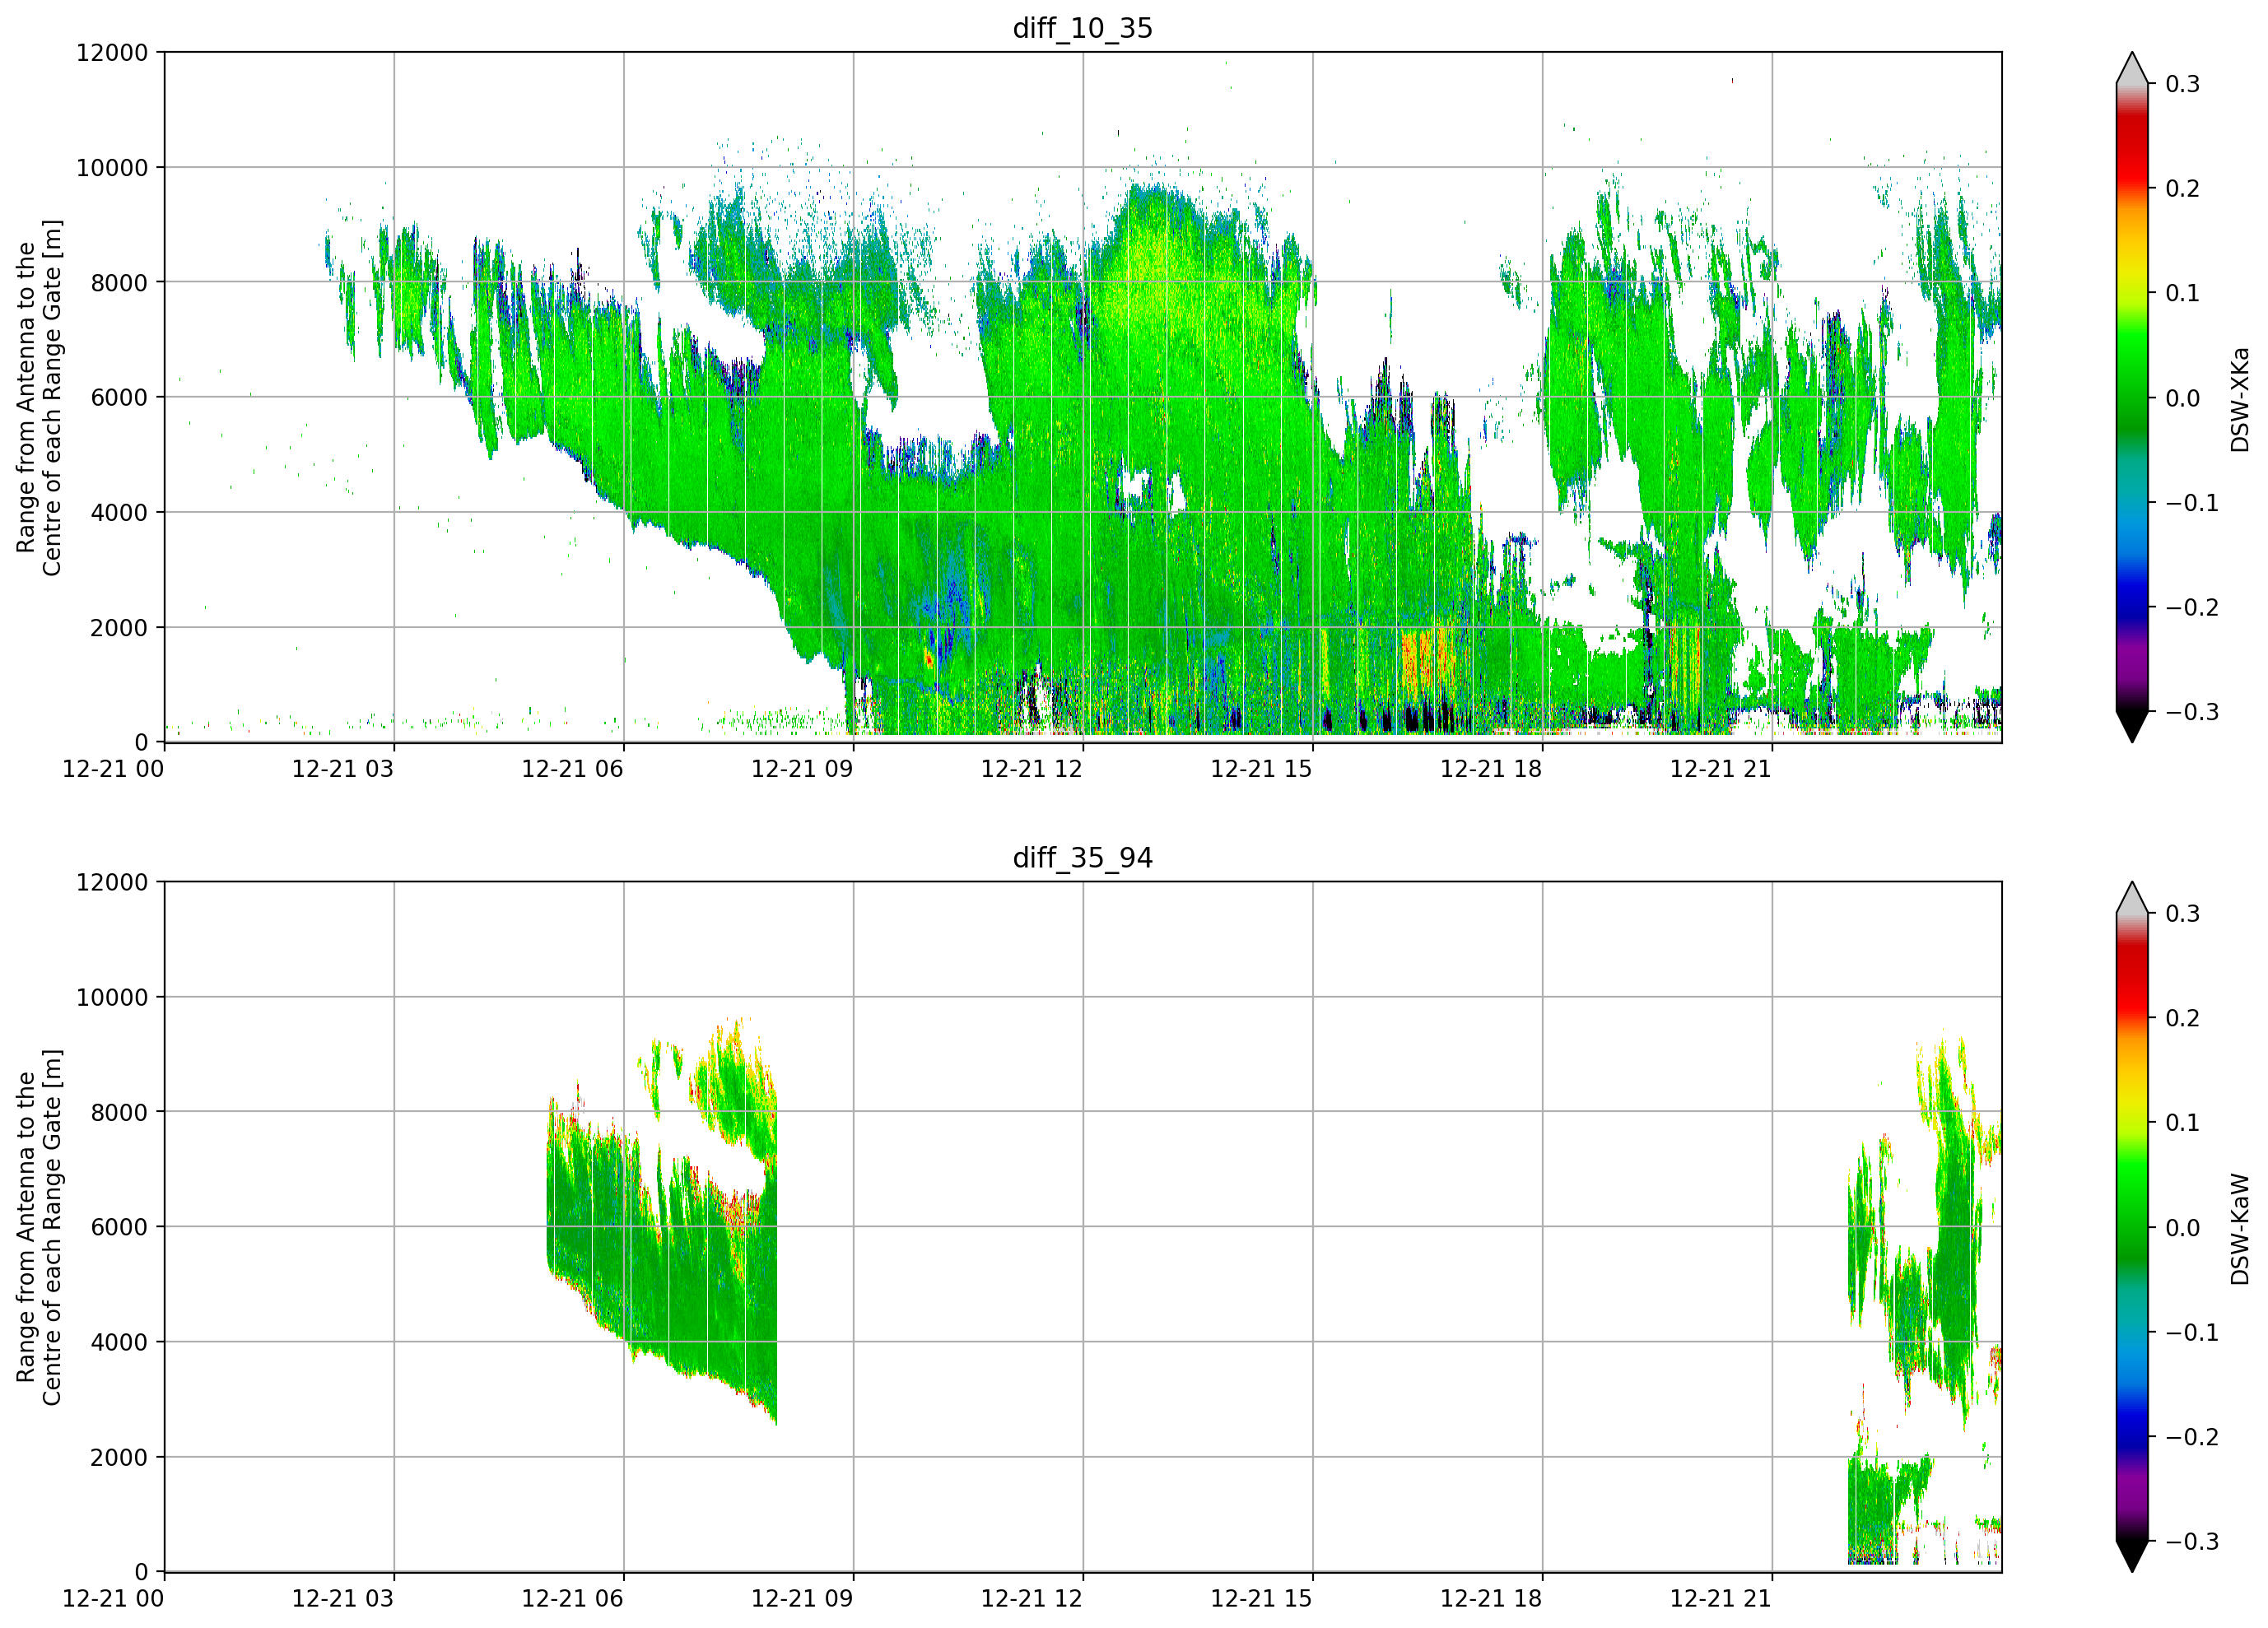Image resolution: width=2268 pixels, height=1628 pixels.
Task: Click top plot x-axis label 12-21 00
Action: coord(113,769)
